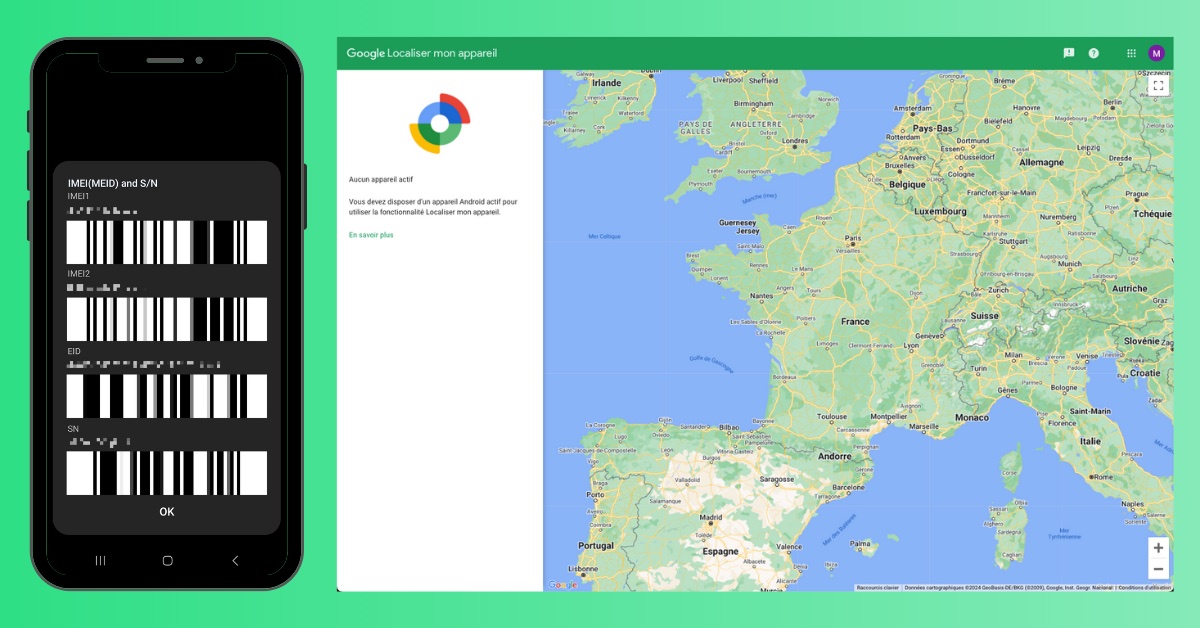Viewport: 1200px width, 628px height.
Task: Click the Google logo in the header
Action: tap(365, 53)
